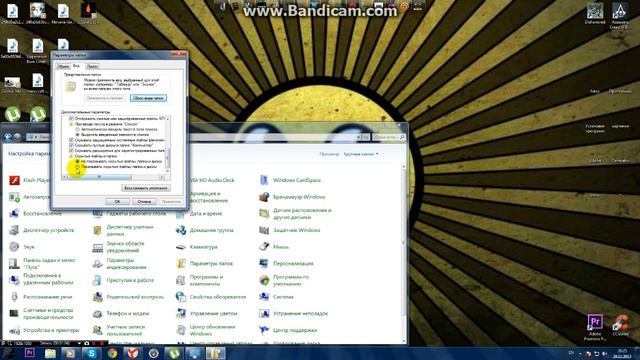
Task: Click Back arrow in Control Panel window
Action: 8,137
